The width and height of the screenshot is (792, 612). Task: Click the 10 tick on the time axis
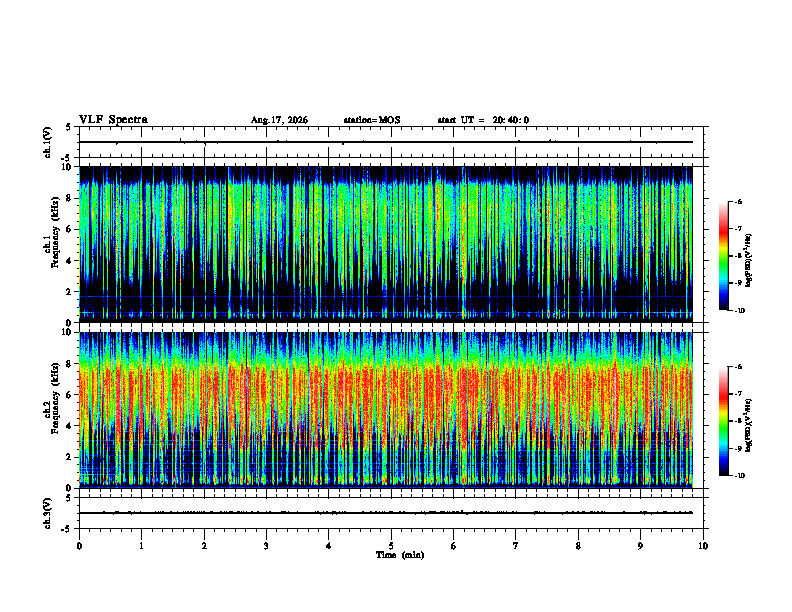click(x=703, y=546)
